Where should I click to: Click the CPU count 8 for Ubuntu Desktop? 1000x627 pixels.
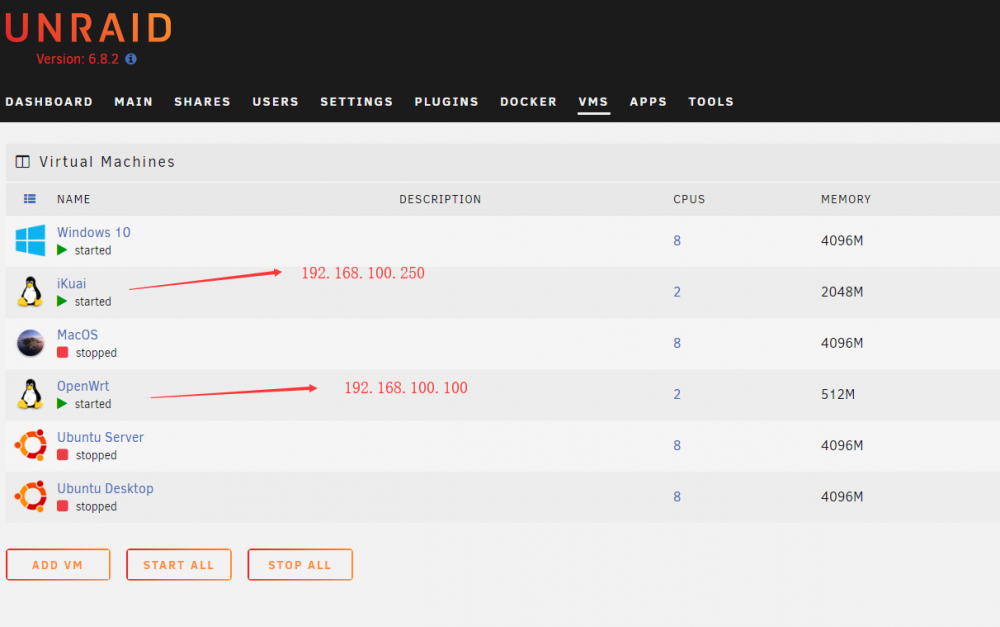[x=677, y=496]
